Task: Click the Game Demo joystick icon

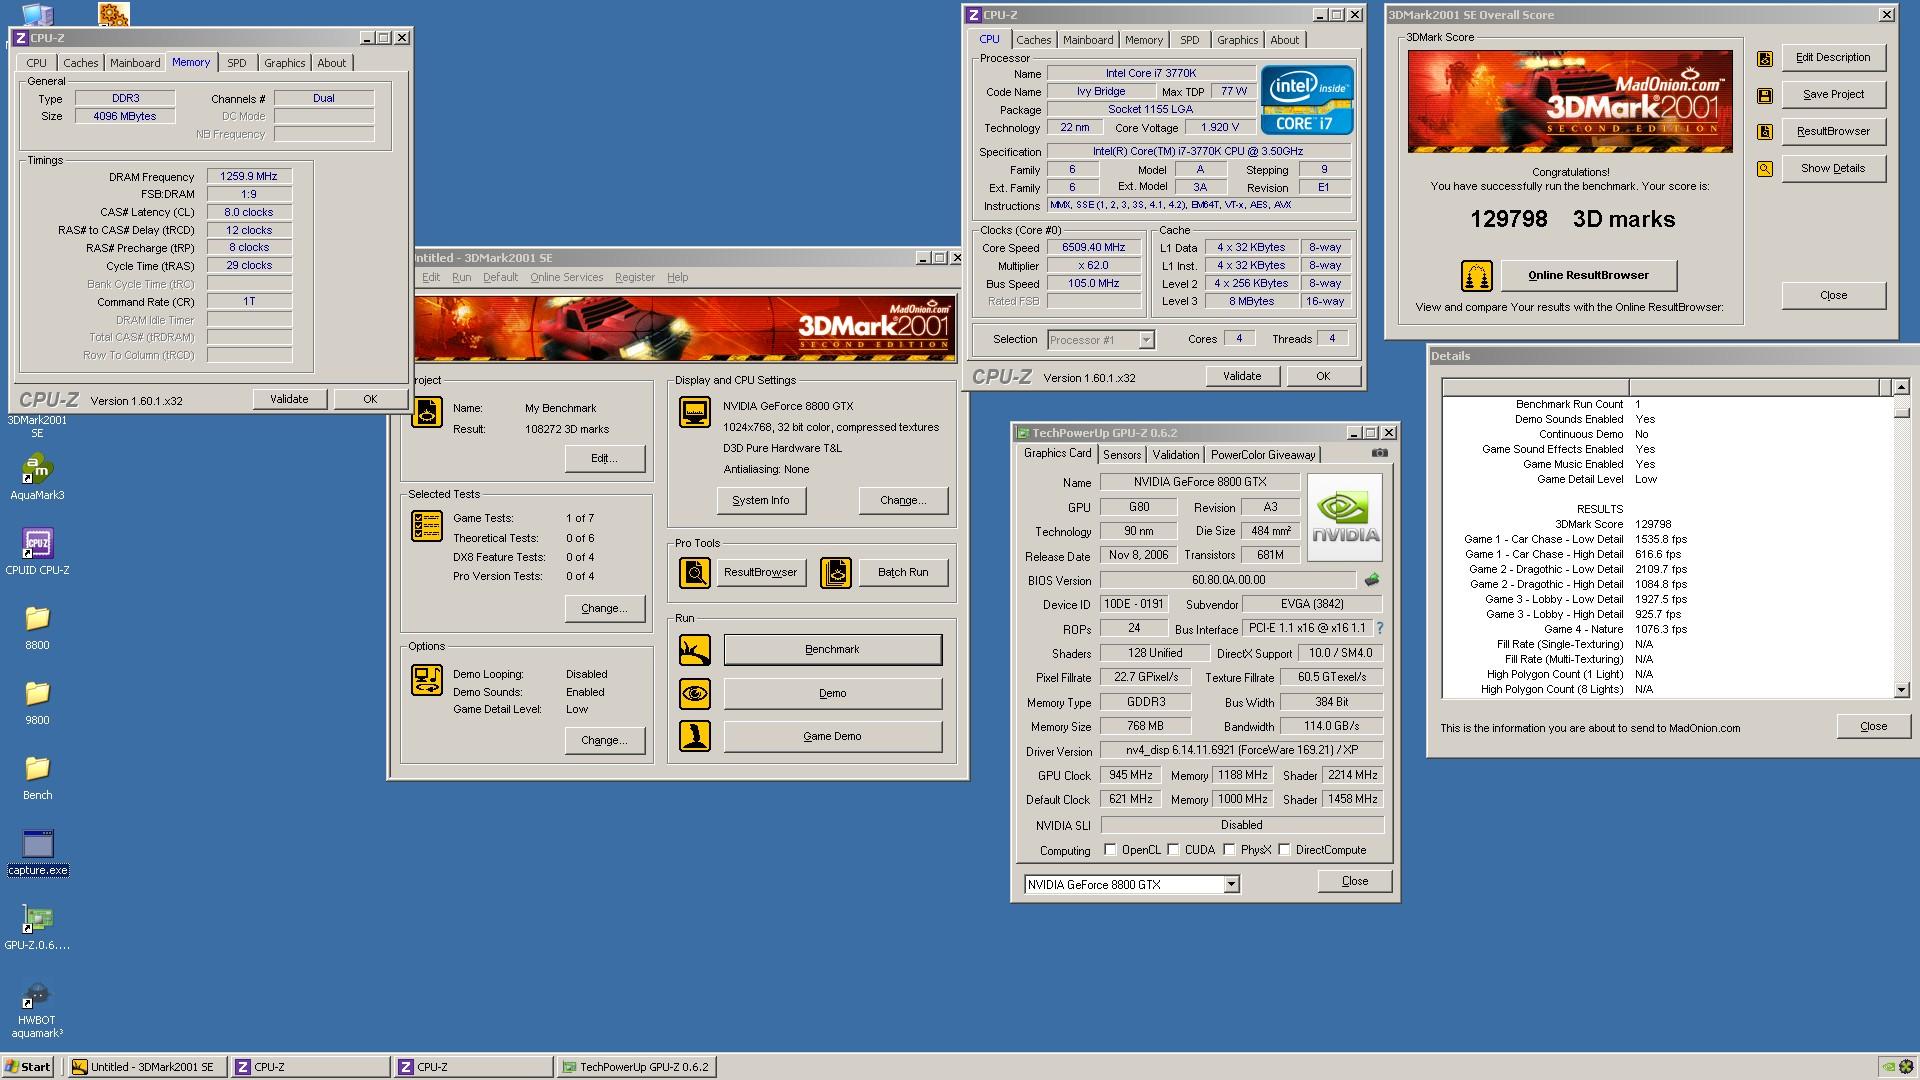Action: [x=694, y=737]
